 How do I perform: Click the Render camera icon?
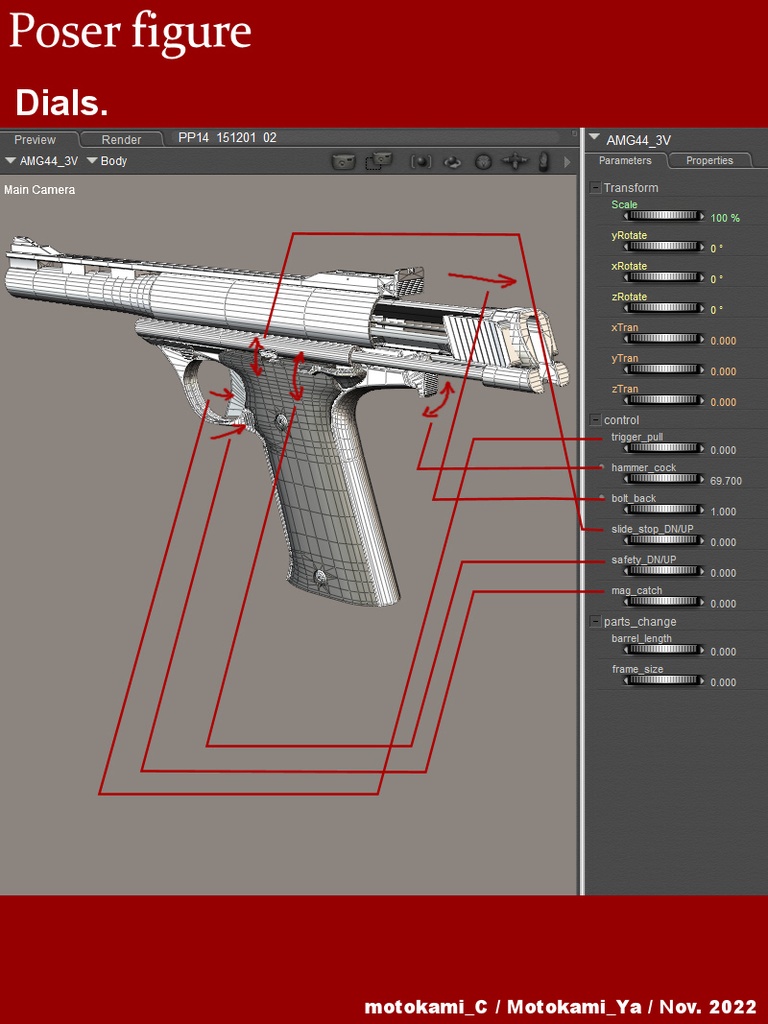tap(344, 161)
